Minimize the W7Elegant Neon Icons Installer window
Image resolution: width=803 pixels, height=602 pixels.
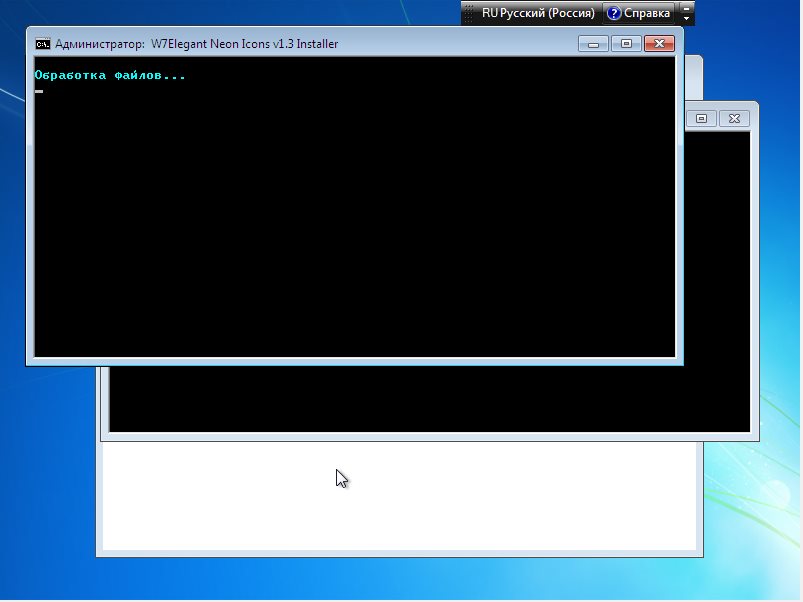tap(593, 44)
